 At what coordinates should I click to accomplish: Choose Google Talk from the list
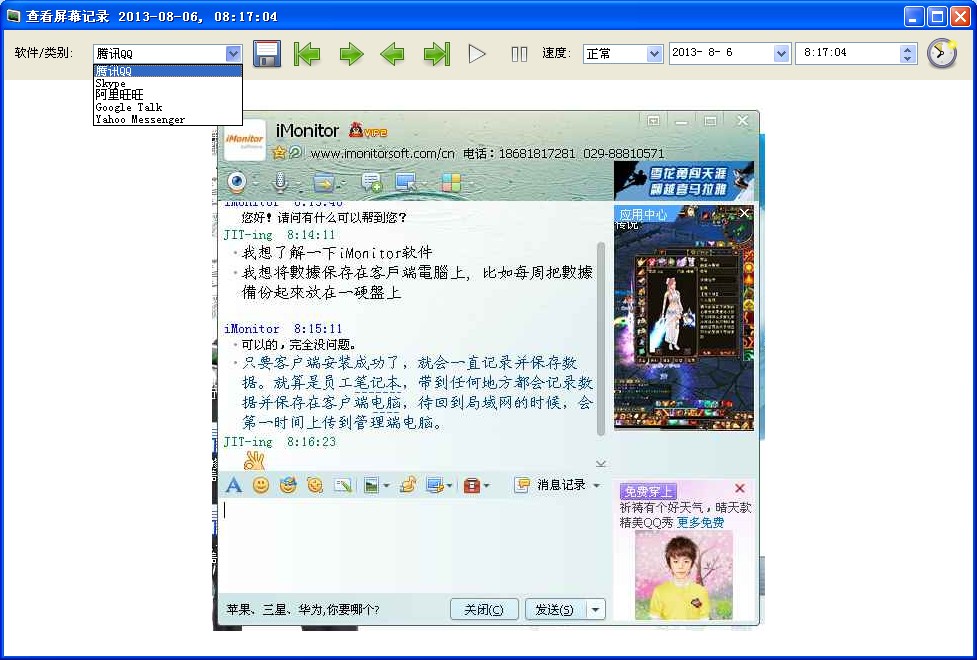coord(168,107)
